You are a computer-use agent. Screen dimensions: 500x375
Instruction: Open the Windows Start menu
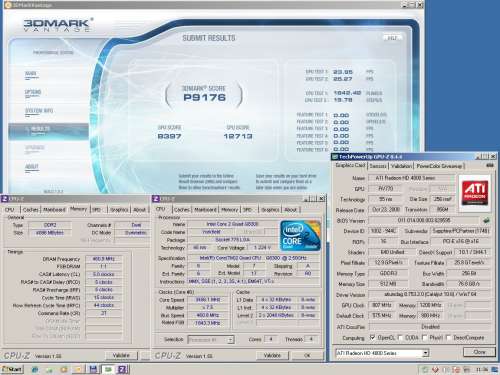(12, 369)
